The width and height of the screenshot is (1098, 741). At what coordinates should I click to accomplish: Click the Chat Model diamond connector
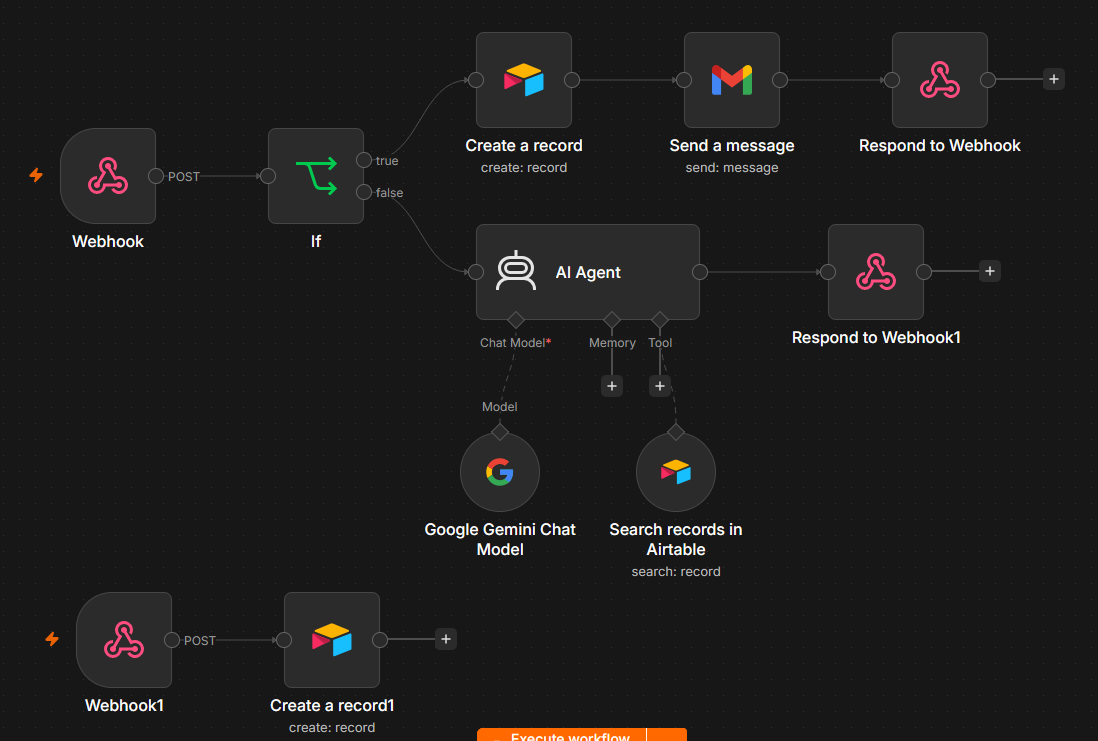(x=516, y=320)
